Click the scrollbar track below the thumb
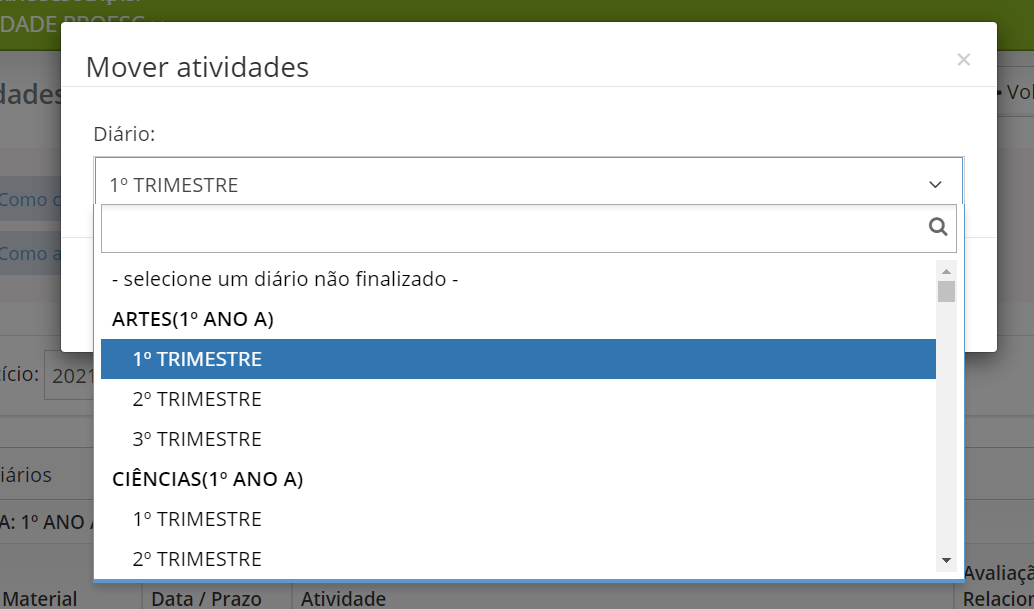Image resolution: width=1034 pixels, height=609 pixels. 946,428
